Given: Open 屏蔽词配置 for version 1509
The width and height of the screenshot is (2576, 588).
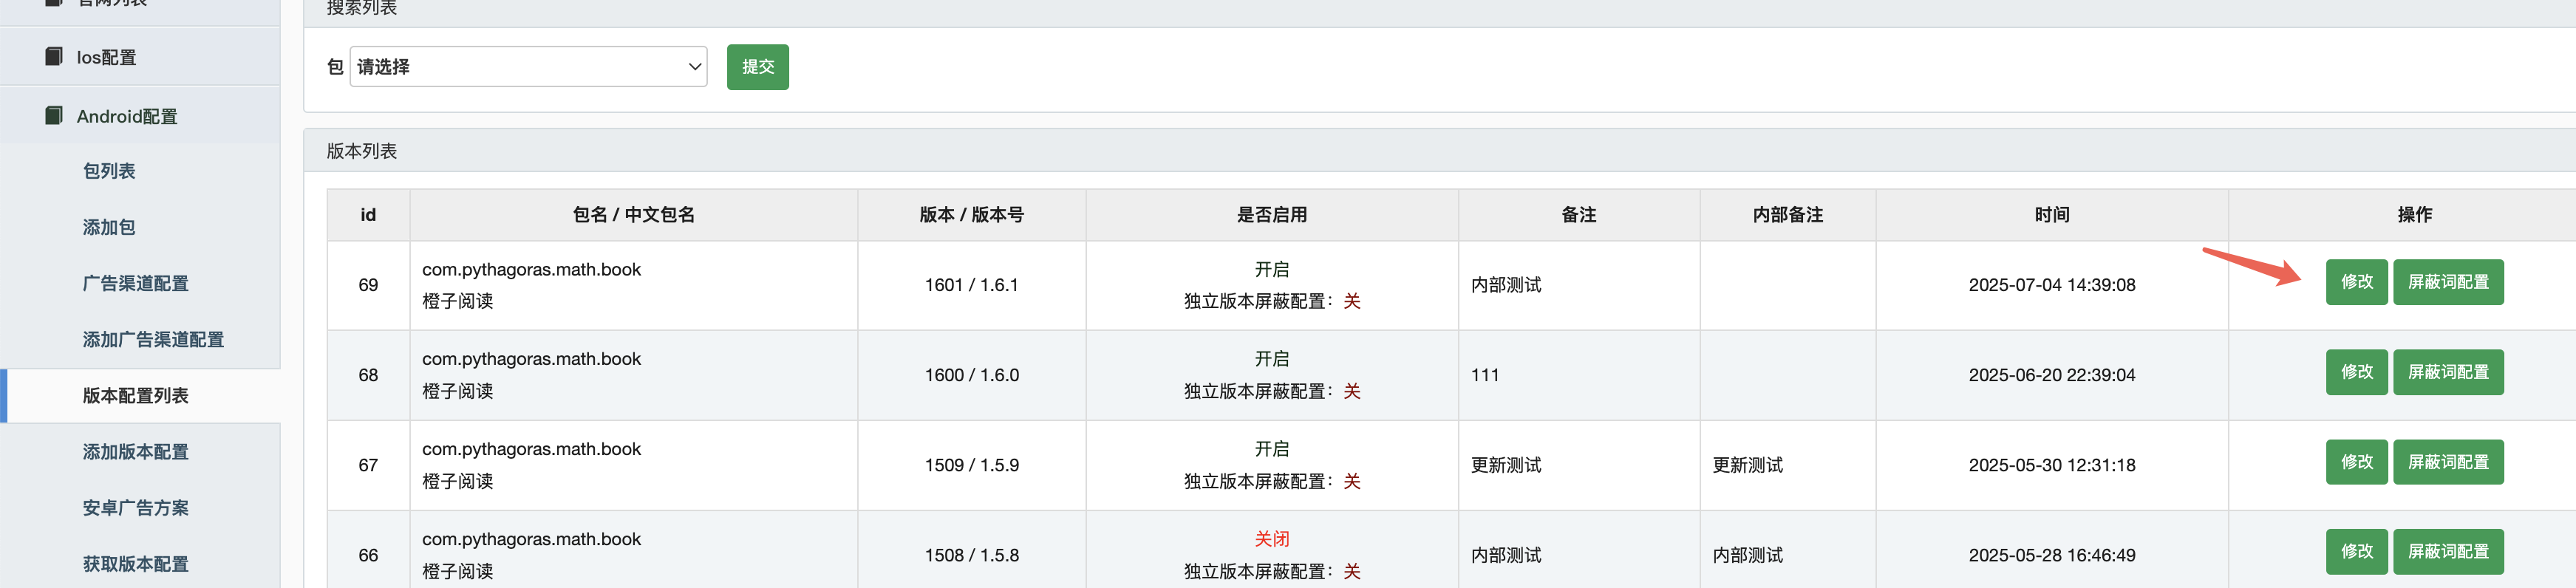Looking at the screenshot, I should pyautogui.click(x=2447, y=462).
